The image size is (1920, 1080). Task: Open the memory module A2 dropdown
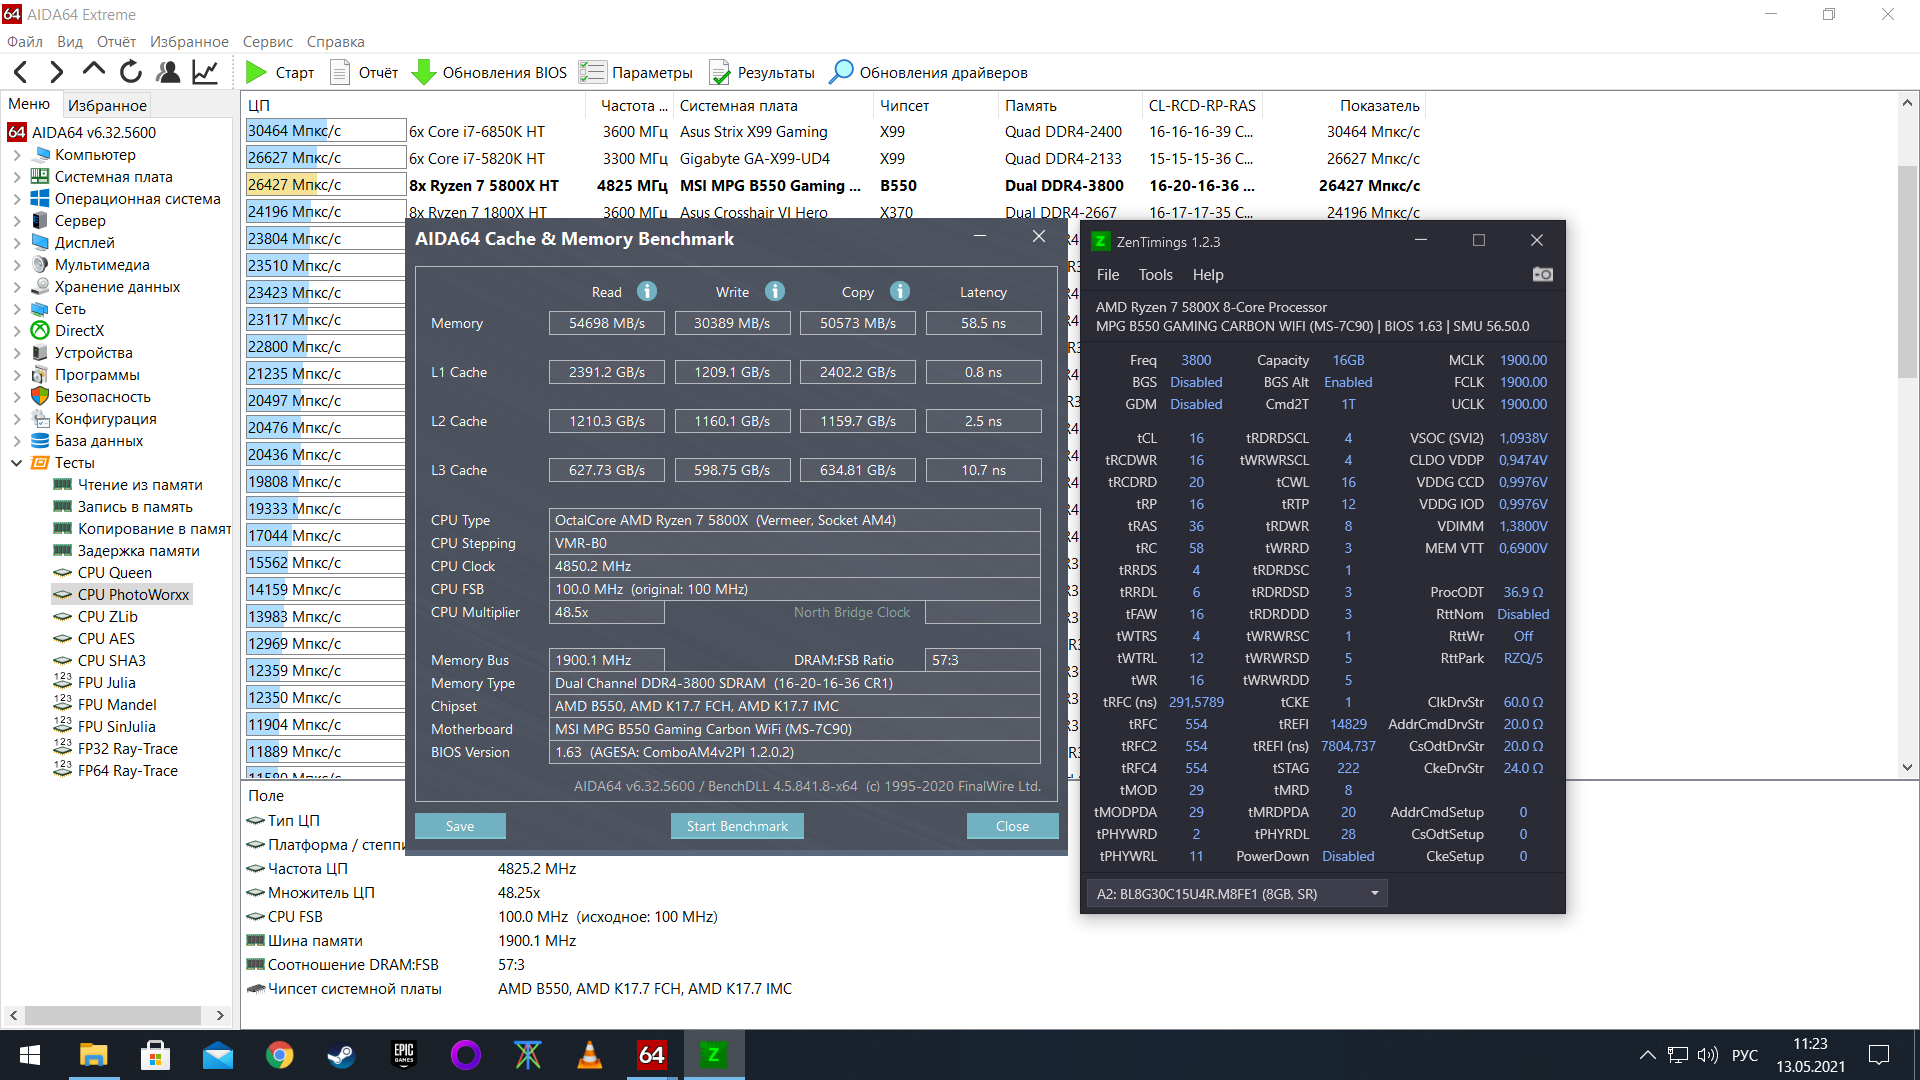coord(1374,893)
